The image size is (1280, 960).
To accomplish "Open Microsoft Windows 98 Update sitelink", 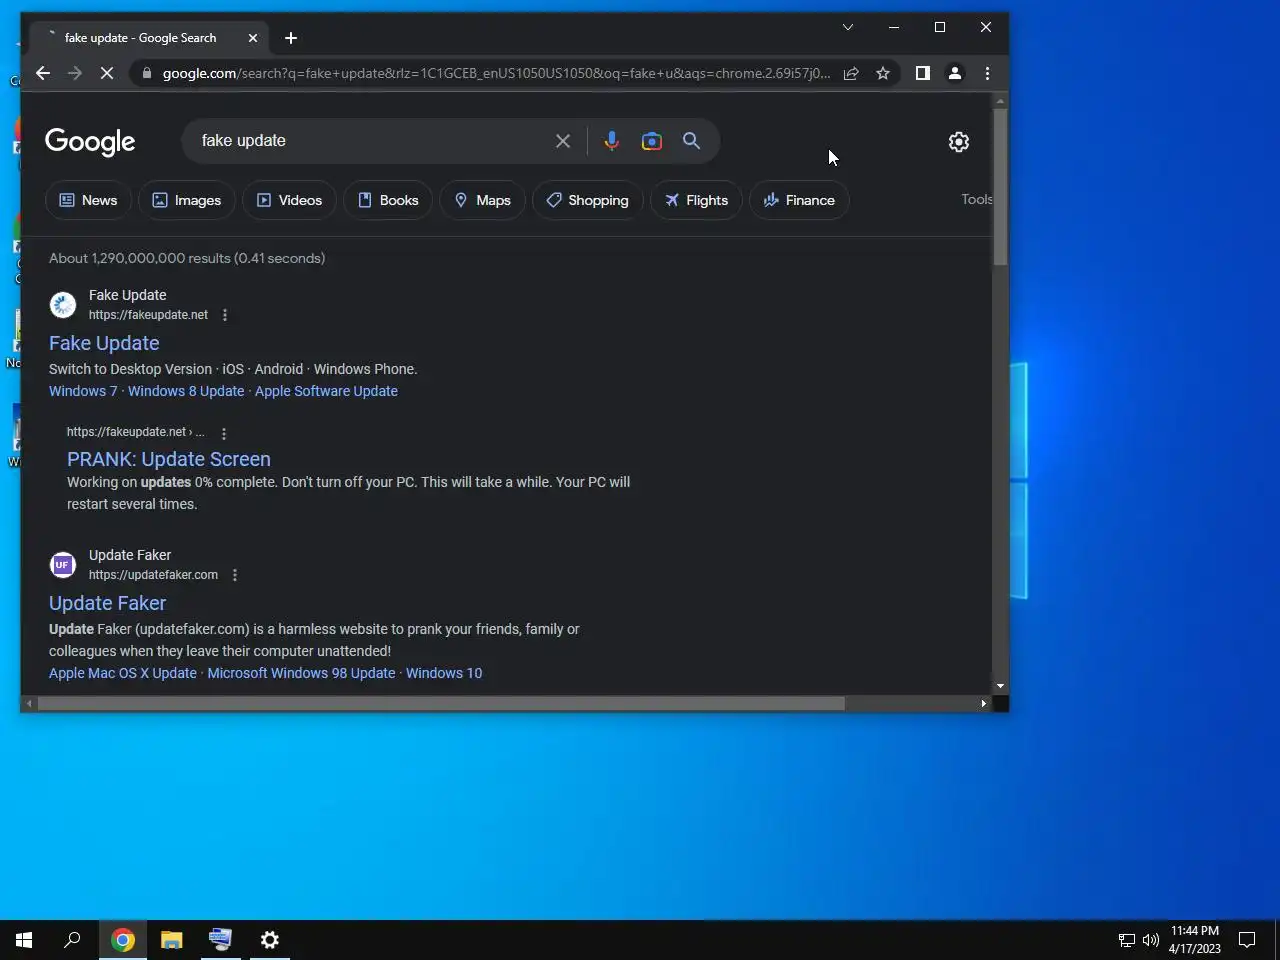I will click(x=301, y=673).
